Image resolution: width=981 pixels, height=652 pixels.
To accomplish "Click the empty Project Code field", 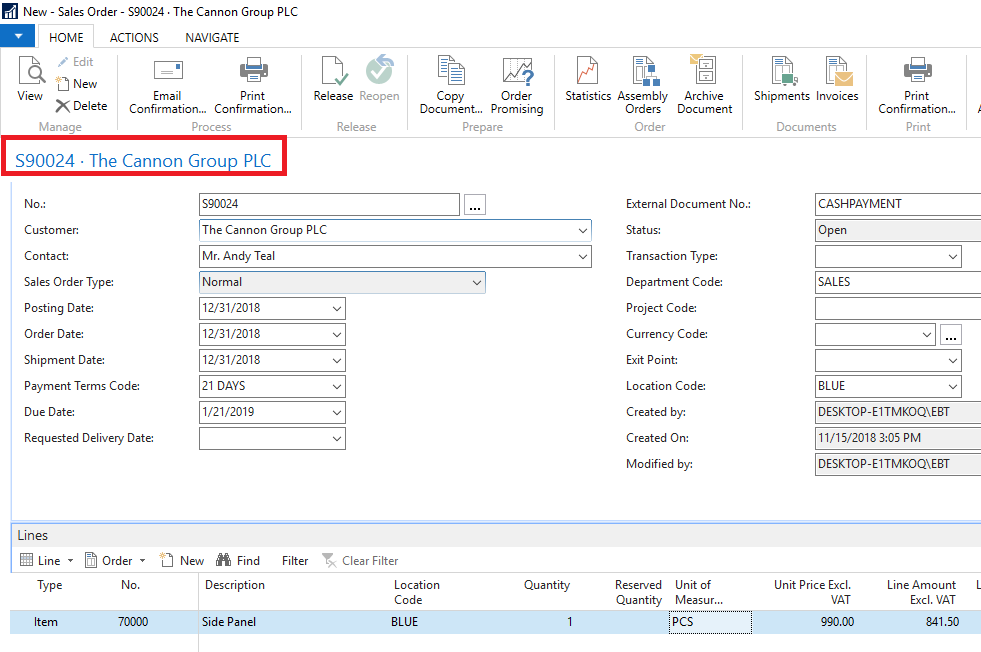I will 898,308.
